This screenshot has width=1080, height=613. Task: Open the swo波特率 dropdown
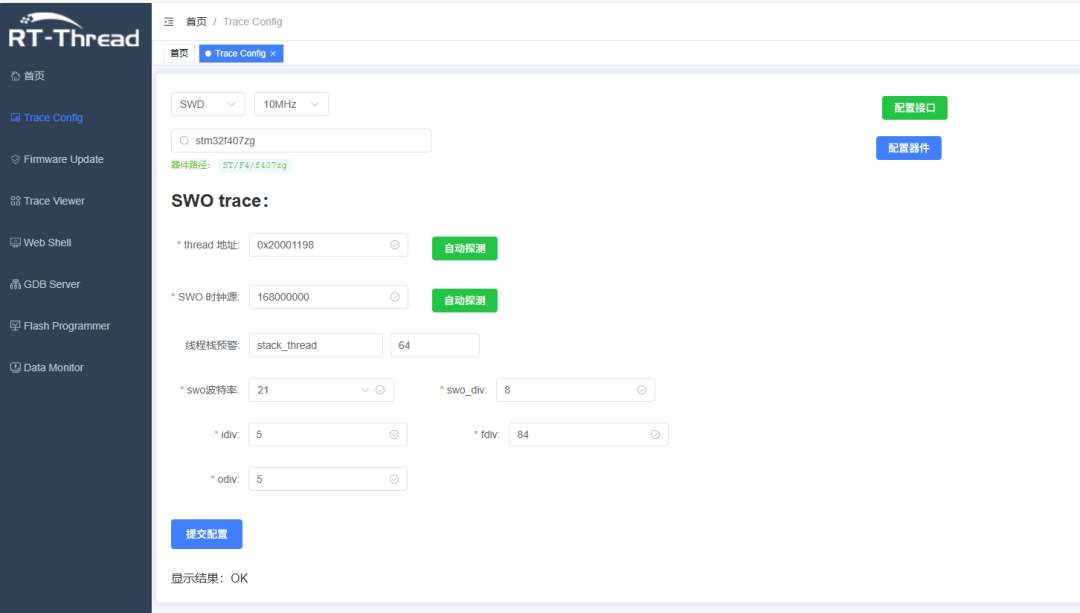click(321, 390)
